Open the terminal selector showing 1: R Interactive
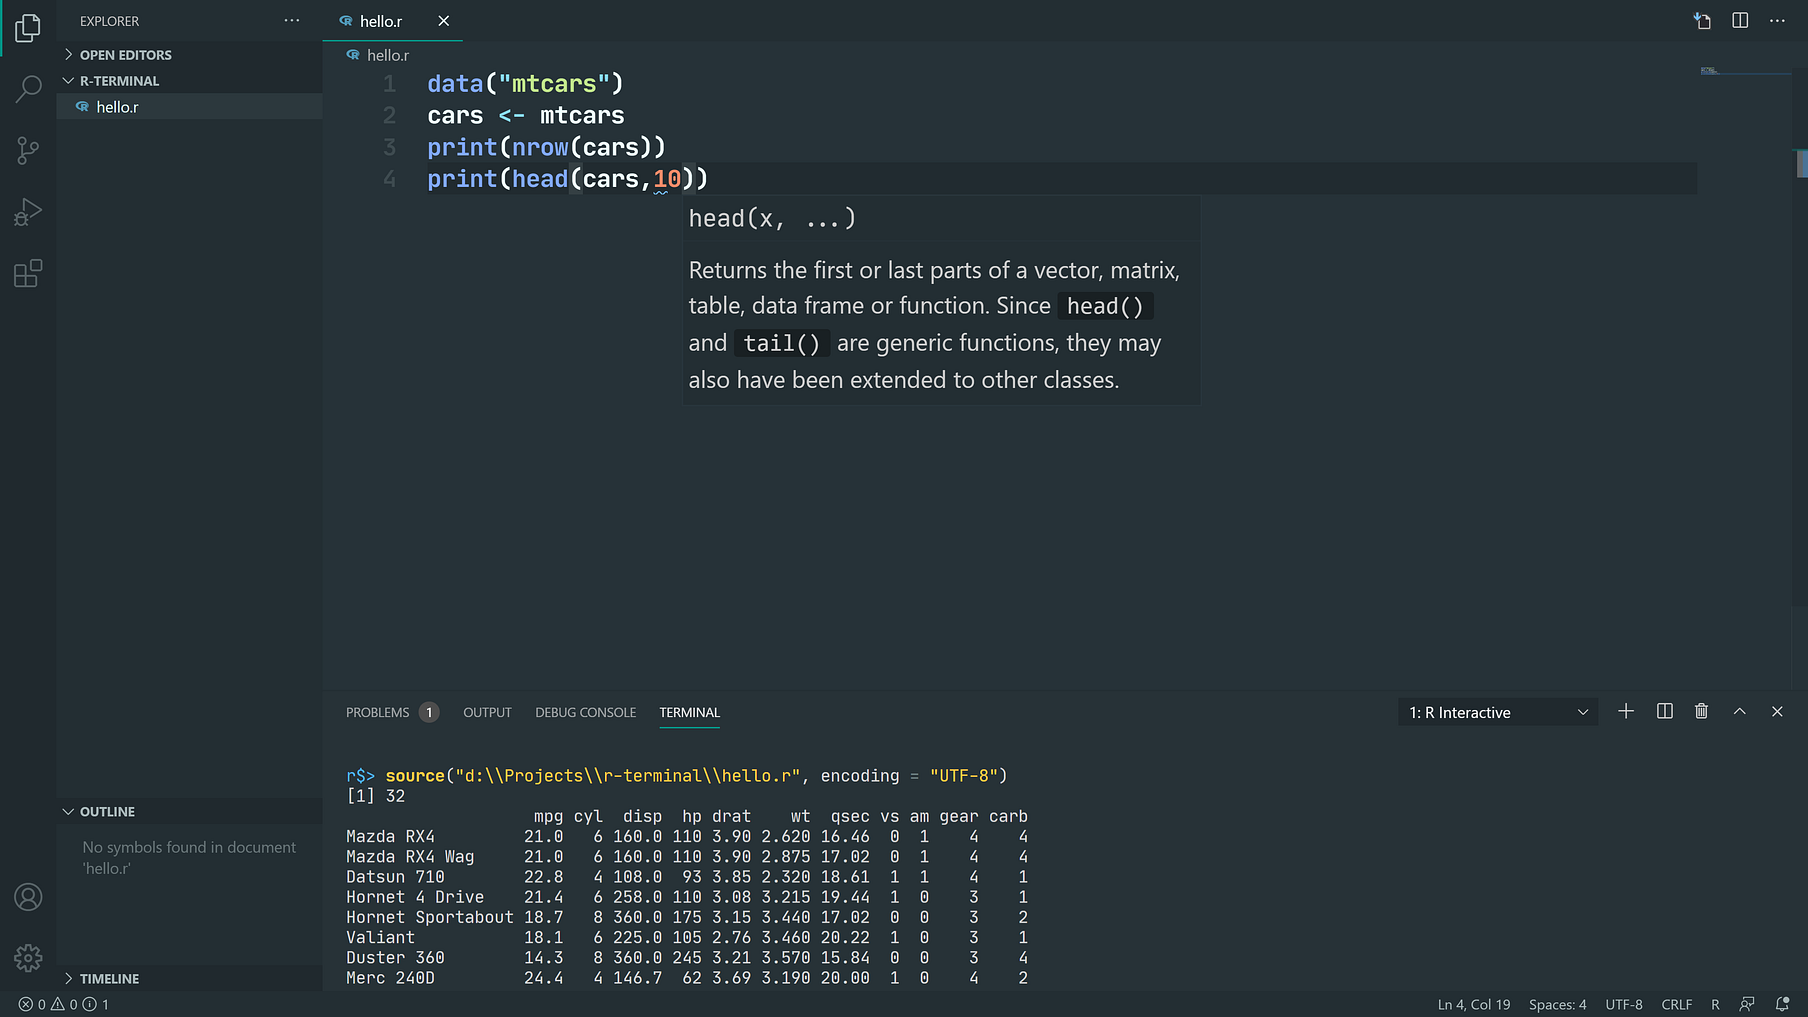This screenshot has height=1017, width=1808. (x=1497, y=712)
